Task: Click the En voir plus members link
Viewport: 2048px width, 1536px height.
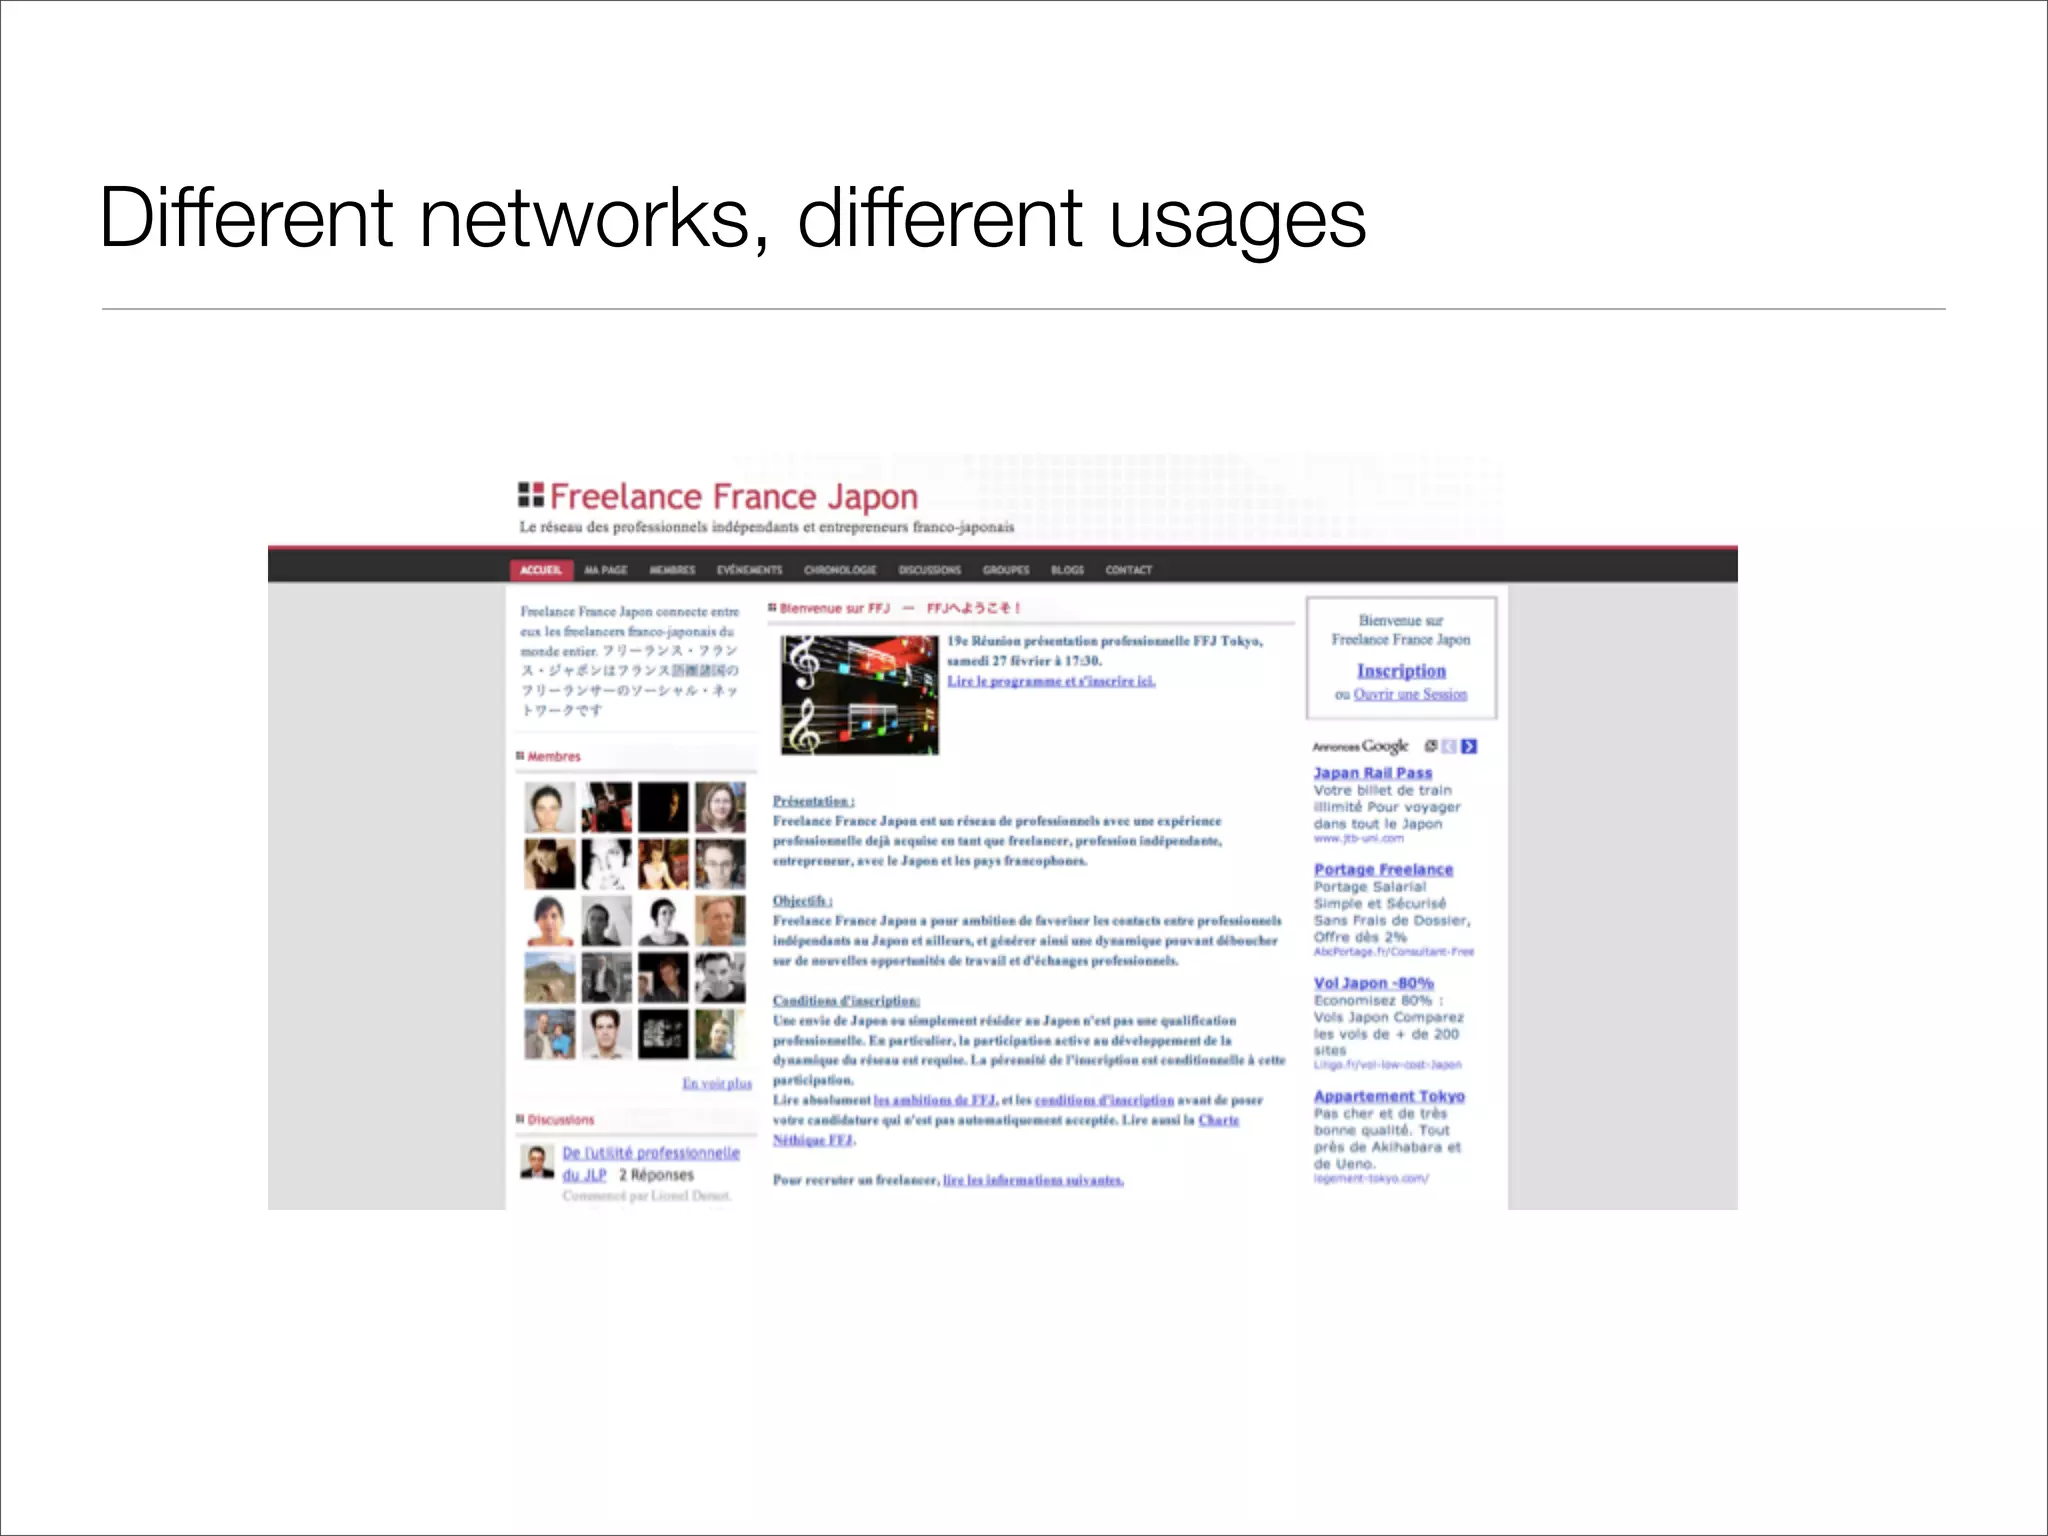Action: [x=716, y=1083]
